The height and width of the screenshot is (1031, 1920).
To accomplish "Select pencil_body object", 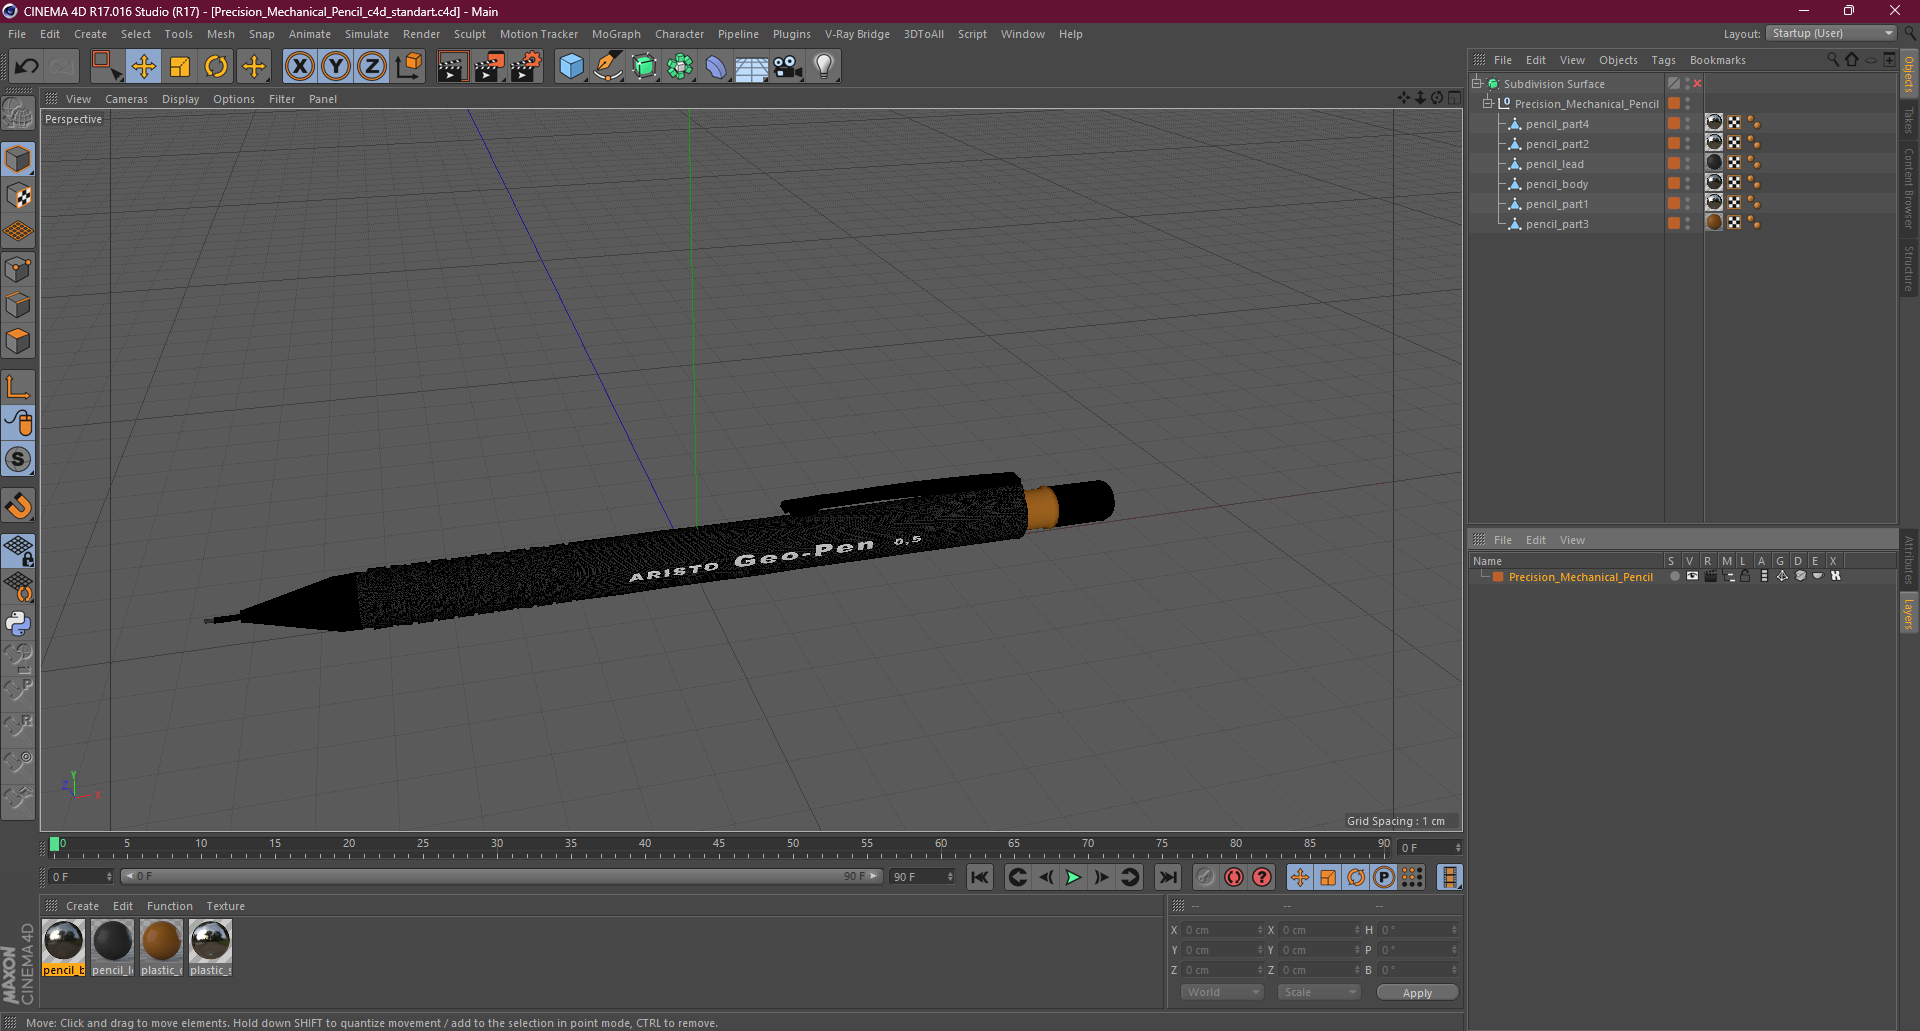I will coord(1557,184).
